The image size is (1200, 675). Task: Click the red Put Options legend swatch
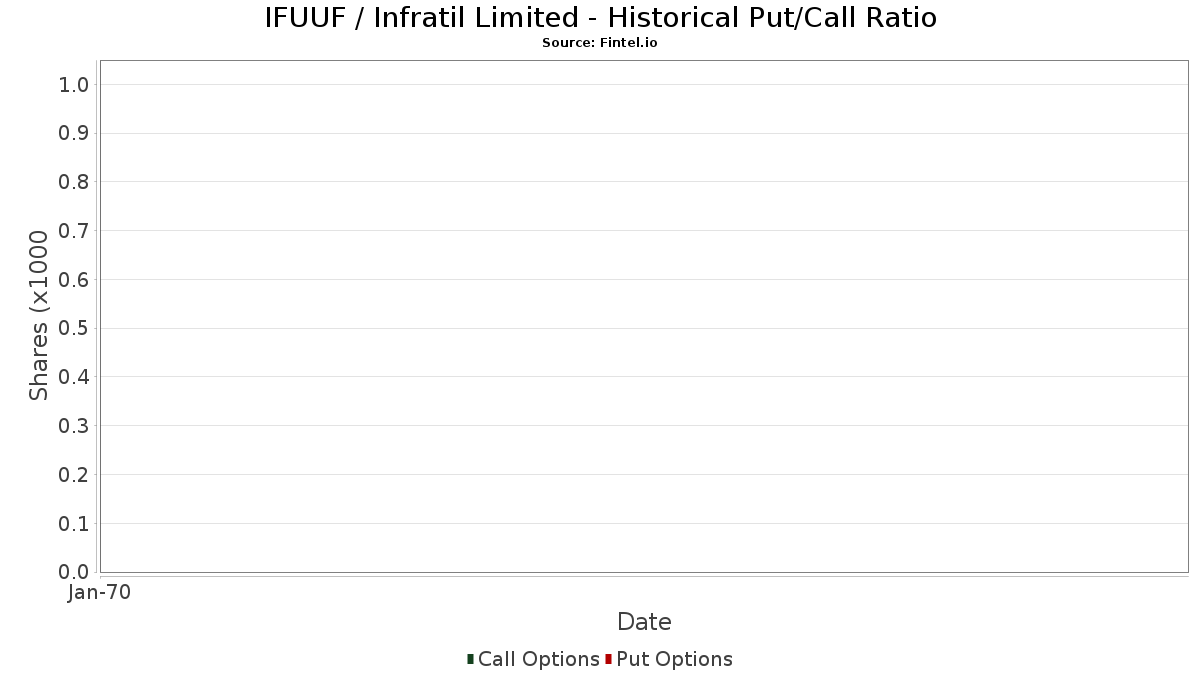tap(608, 659)
